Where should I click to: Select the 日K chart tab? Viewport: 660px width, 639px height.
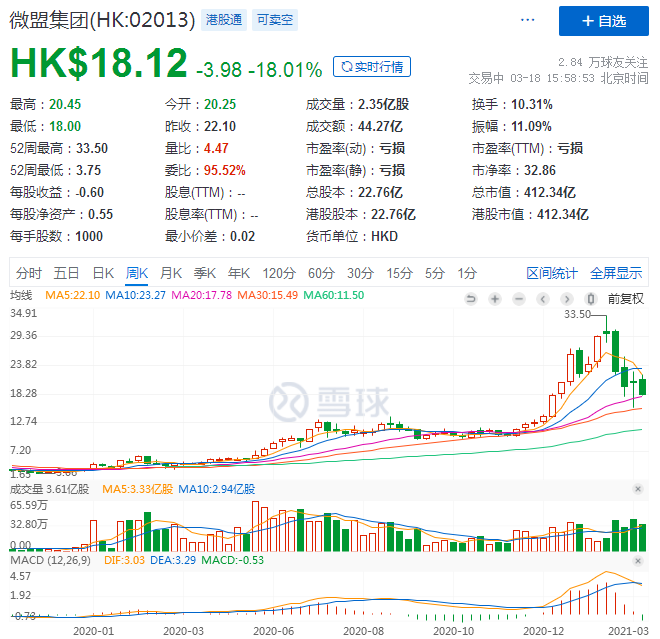click(103, 273)
